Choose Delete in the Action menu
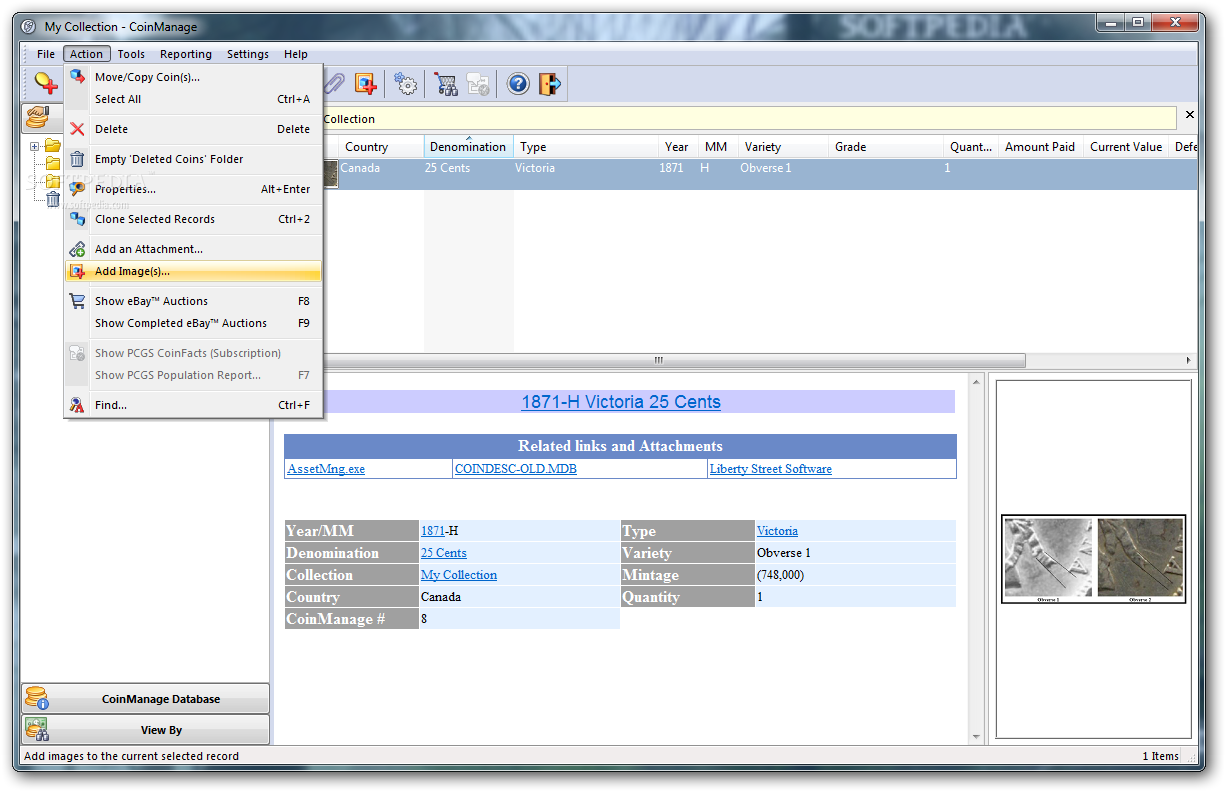Screen dimensions: 1226x792 click(193, 129)
